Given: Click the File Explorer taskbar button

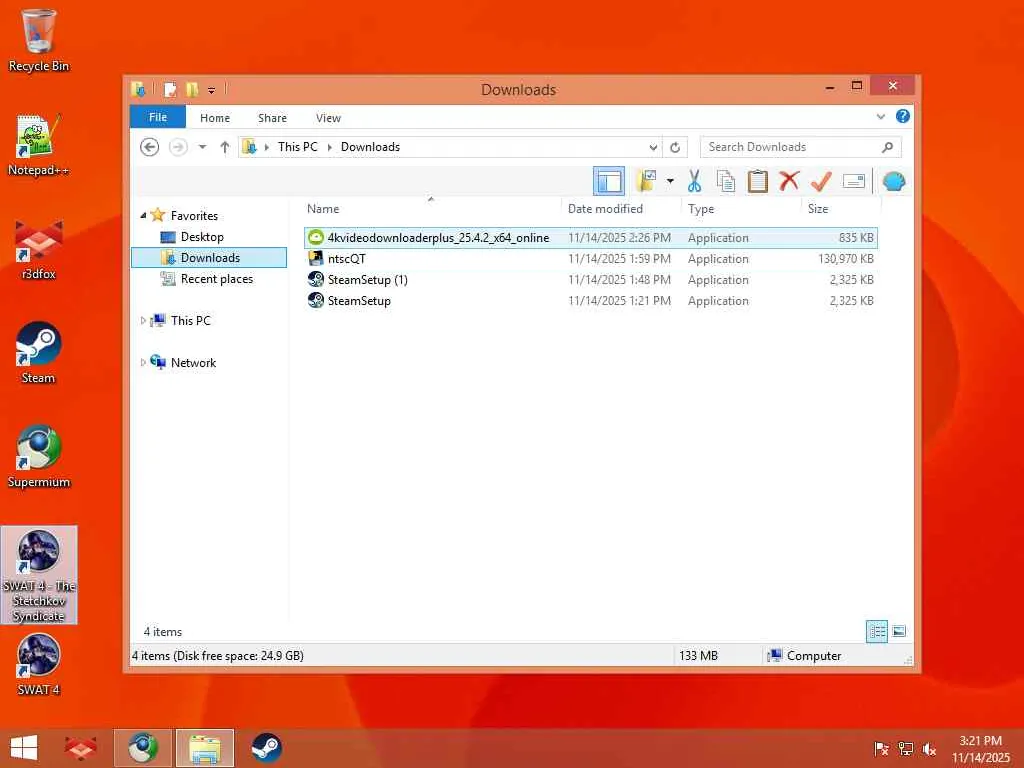Looking at the screenshot, I should point(204,748).
